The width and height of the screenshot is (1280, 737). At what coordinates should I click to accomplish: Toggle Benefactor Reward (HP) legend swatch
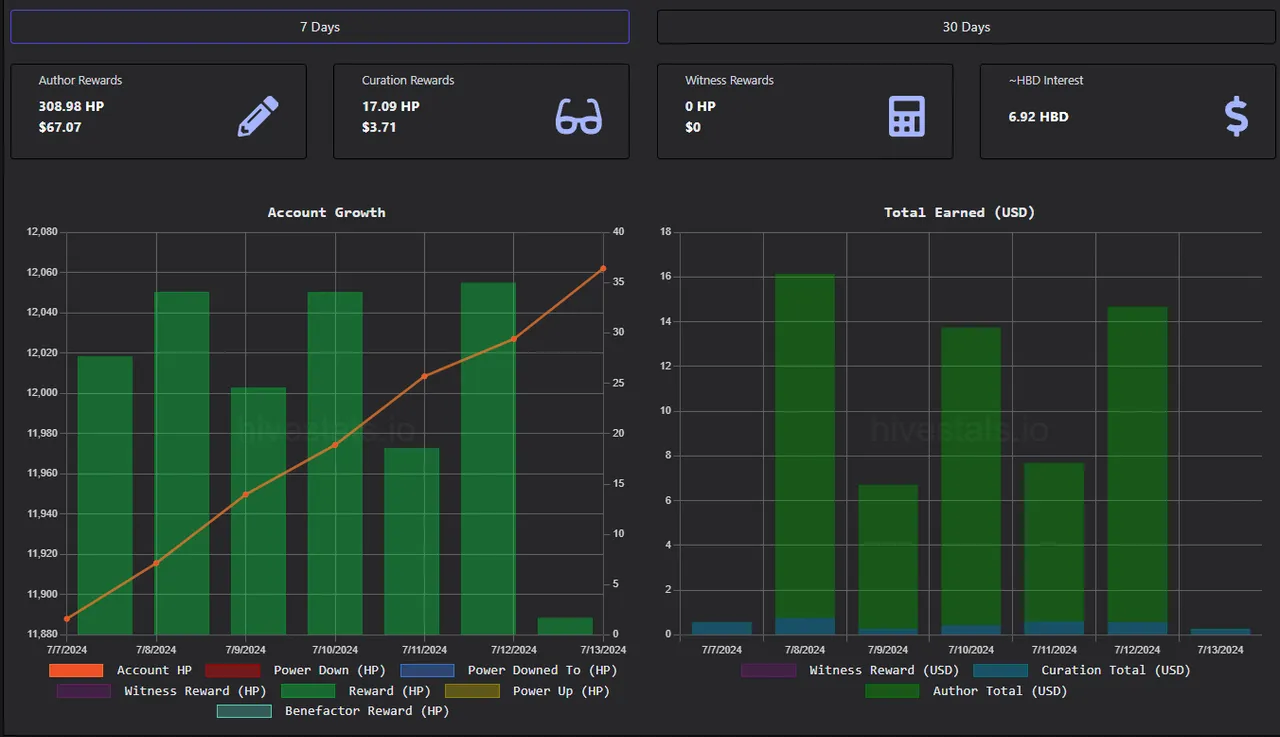tap(244, 711)
